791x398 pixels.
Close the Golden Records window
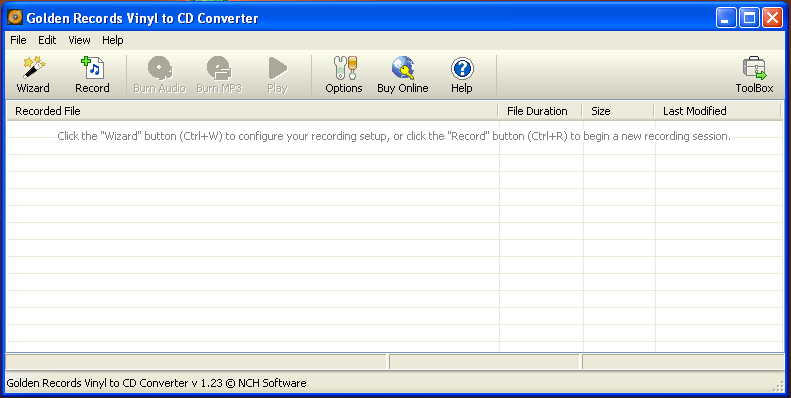(x=772, y=18)
